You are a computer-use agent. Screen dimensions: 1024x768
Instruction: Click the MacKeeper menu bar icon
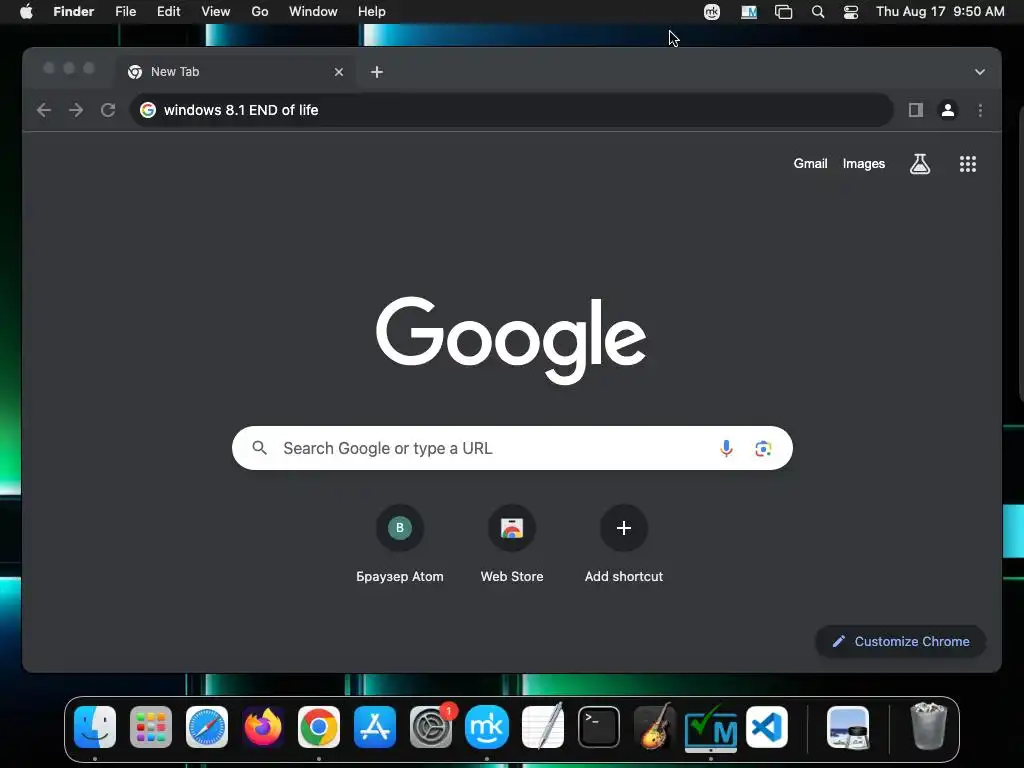coord(712,12)
